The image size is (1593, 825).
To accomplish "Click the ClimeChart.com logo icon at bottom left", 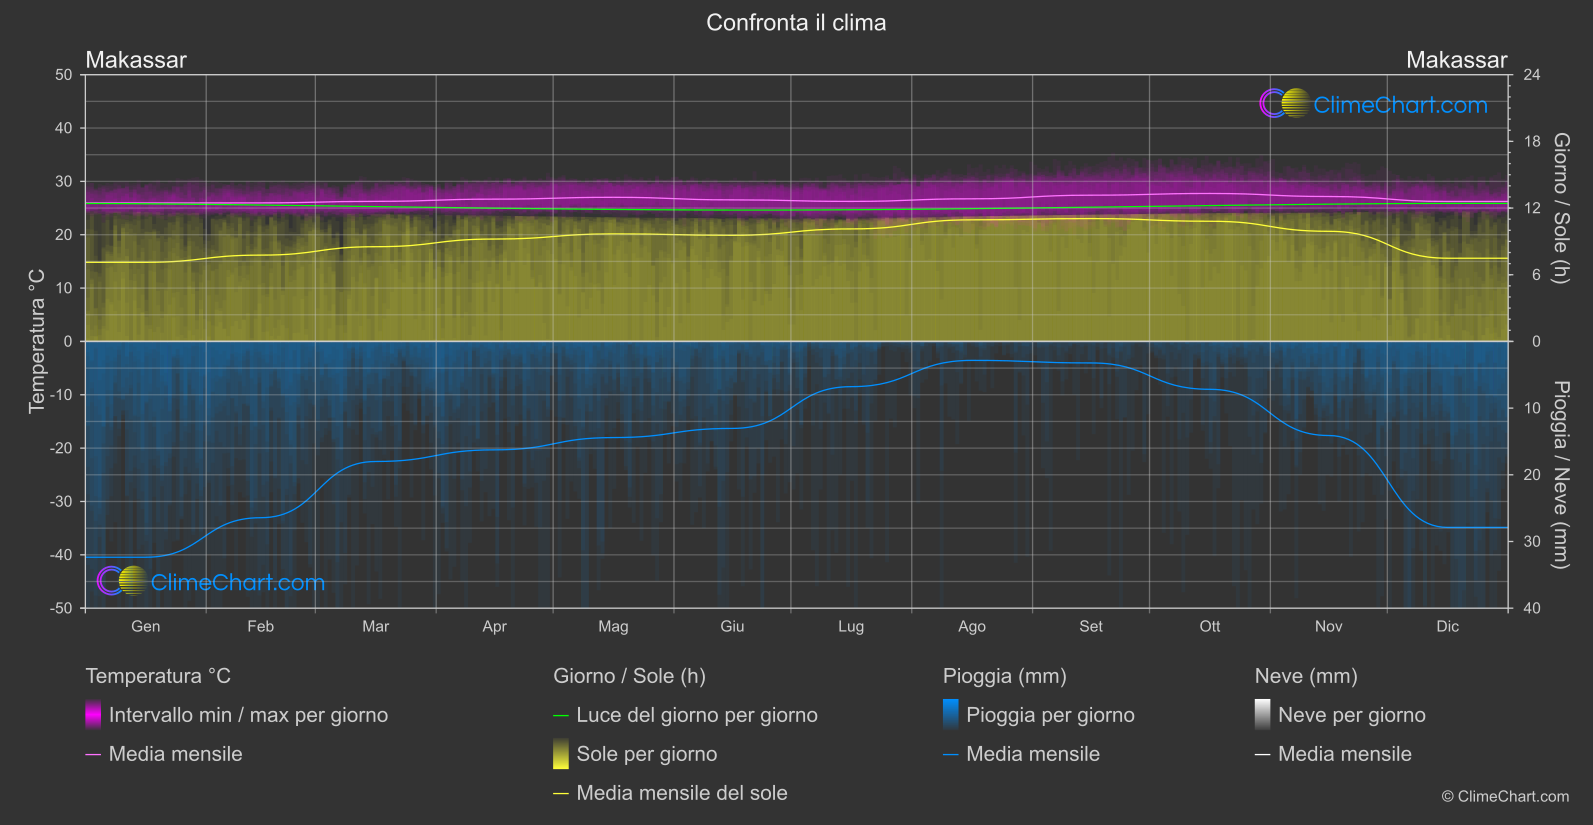I will pyautogui.click(x=122, y=580).
